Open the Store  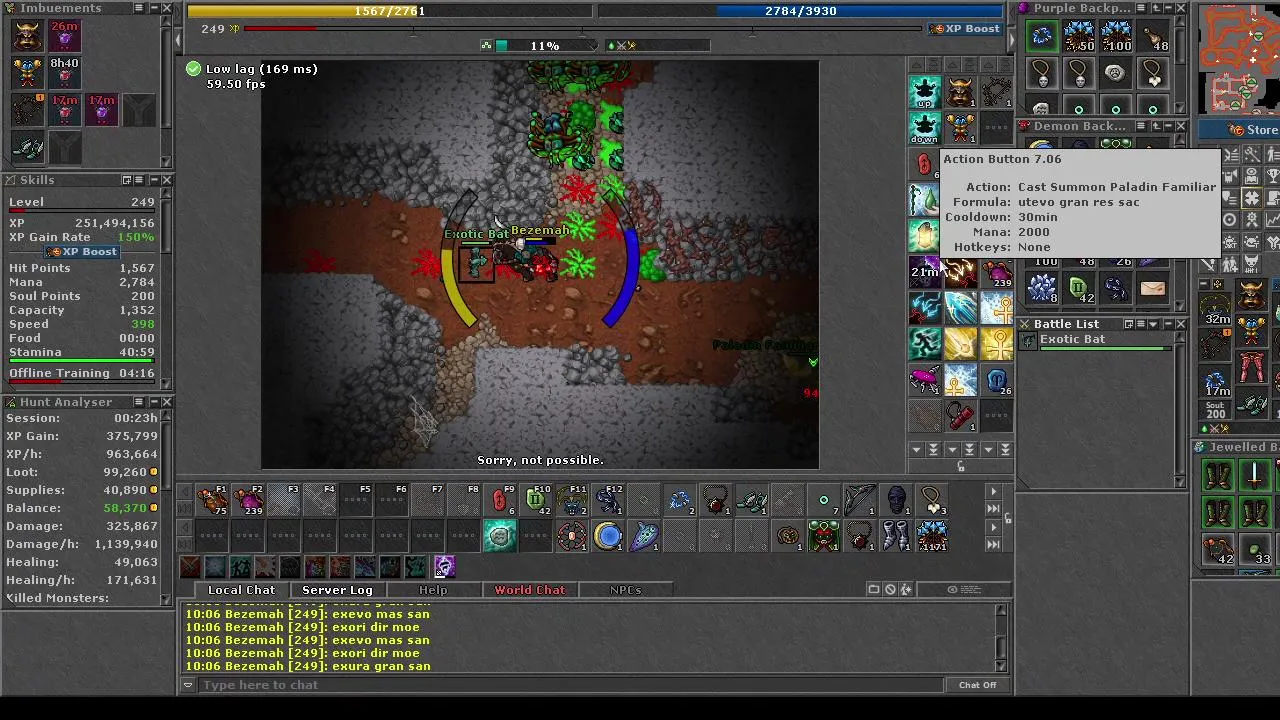pyautogui.click(x=1241, y=130)
